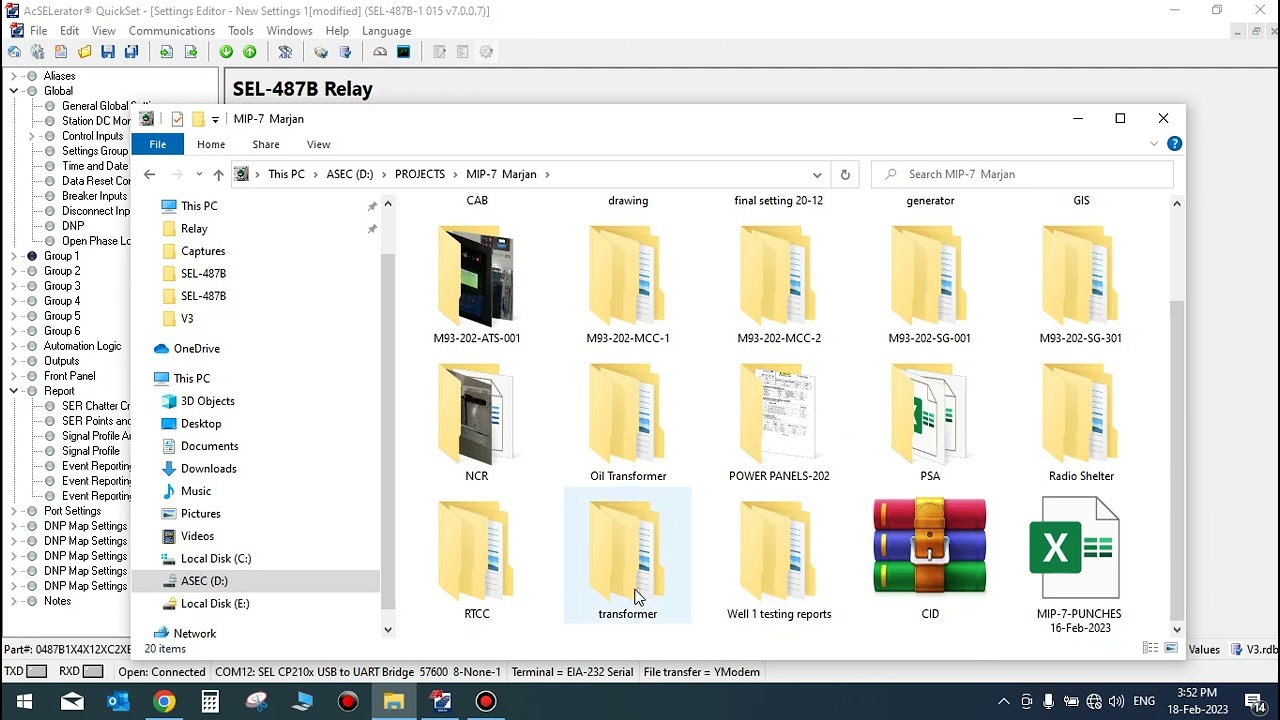
Task: Click the ABC toolbar icon in QuickSet
Action: pos(285,52)
